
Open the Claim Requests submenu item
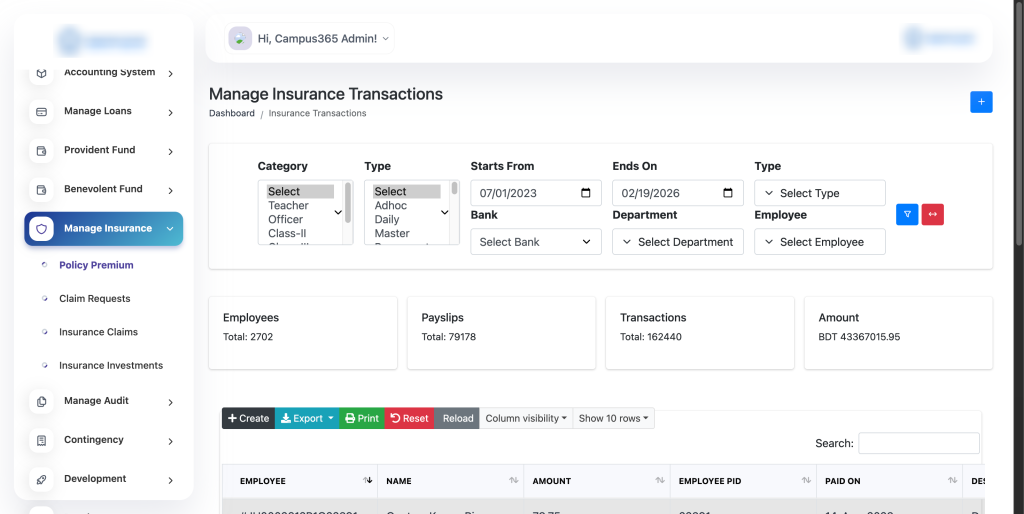coord(94,299)
